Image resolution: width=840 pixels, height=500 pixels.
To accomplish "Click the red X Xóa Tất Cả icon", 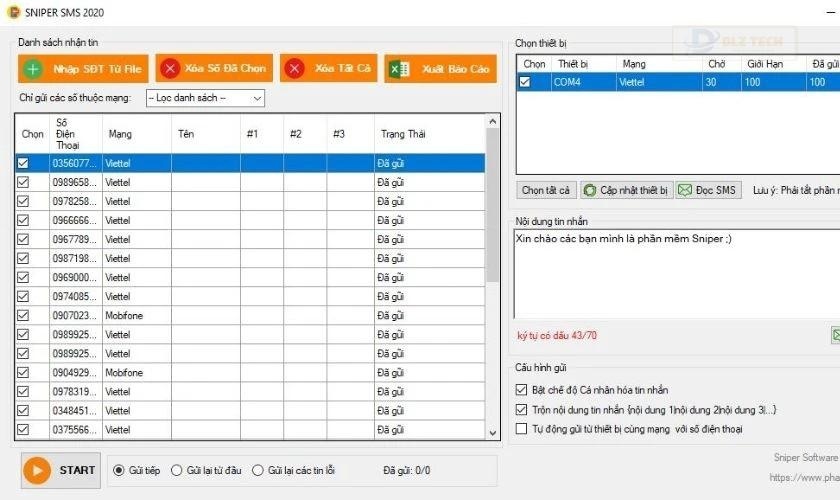I will (x=294, y=69).
